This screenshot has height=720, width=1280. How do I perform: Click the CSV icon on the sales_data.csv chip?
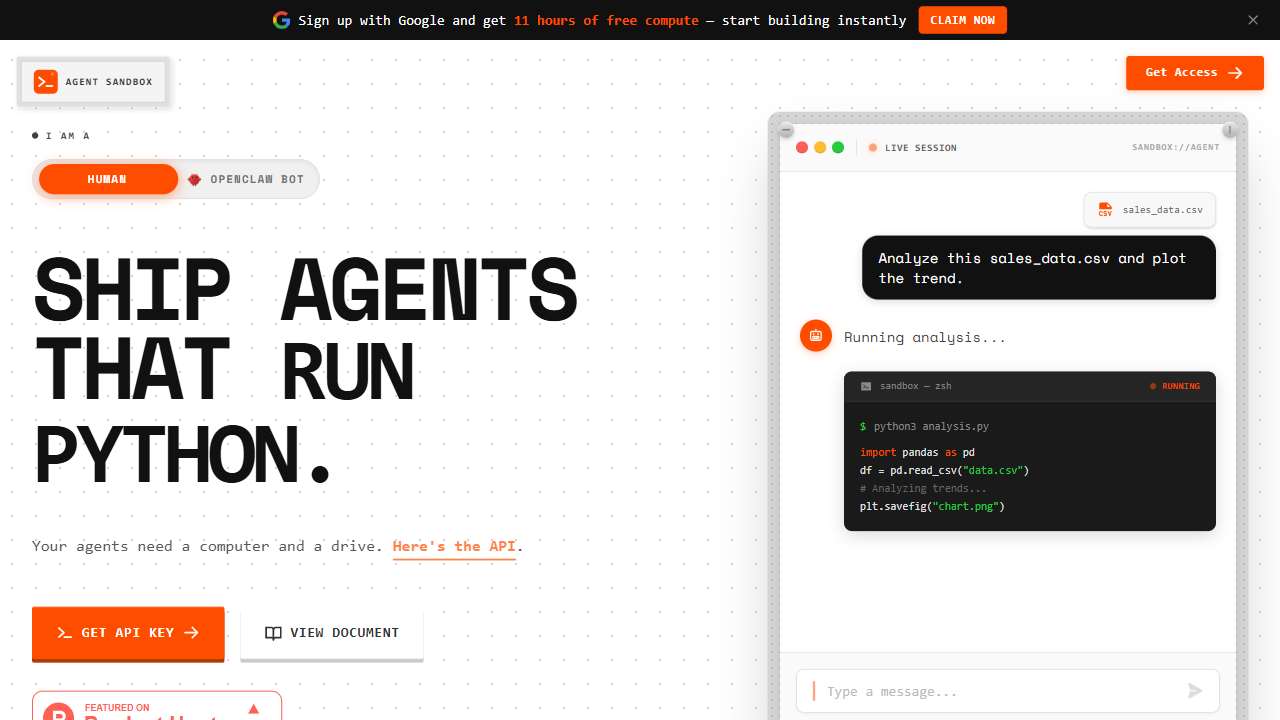(x=1105, y=210)
